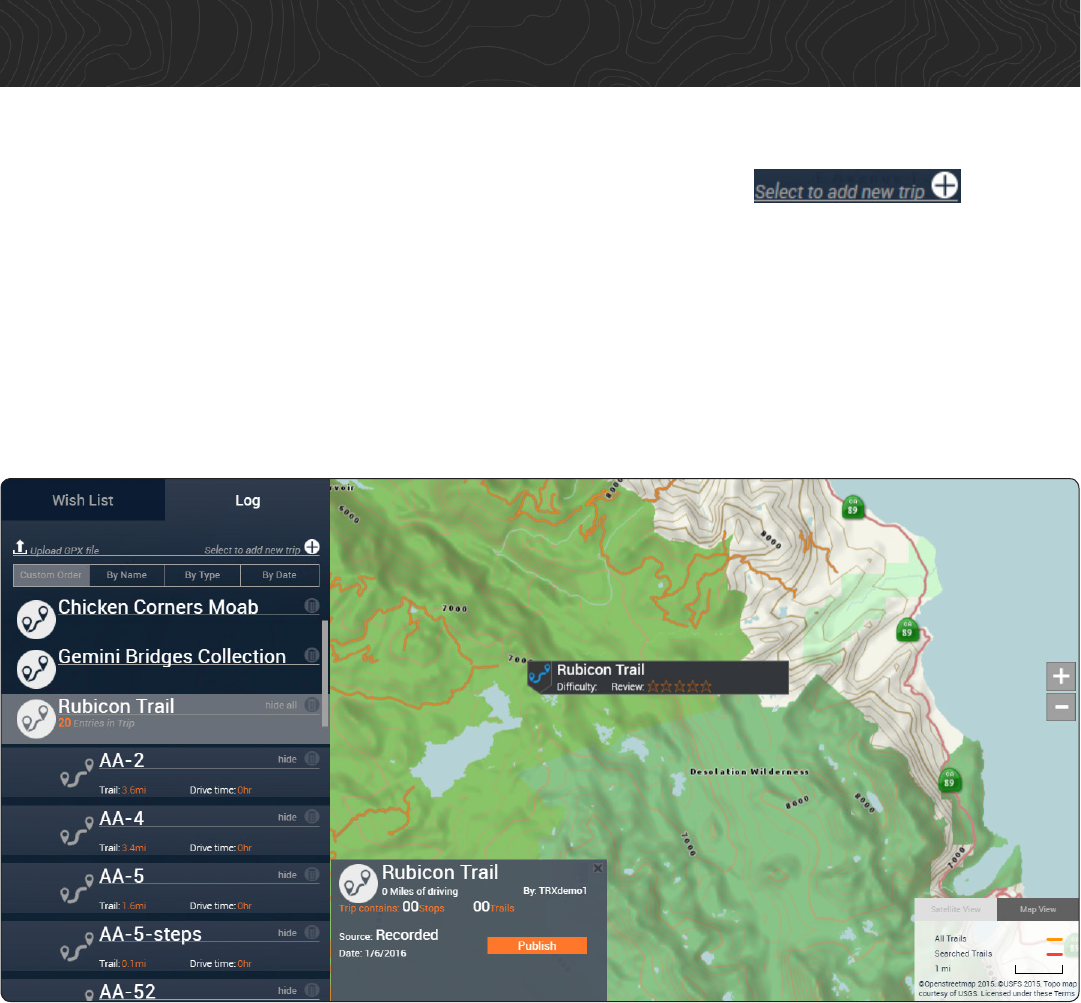Click the lowest CA 89 highway marker
Image resolution: width=1081 pixels, height=1003 pixels.
click(x=949, y=780)
